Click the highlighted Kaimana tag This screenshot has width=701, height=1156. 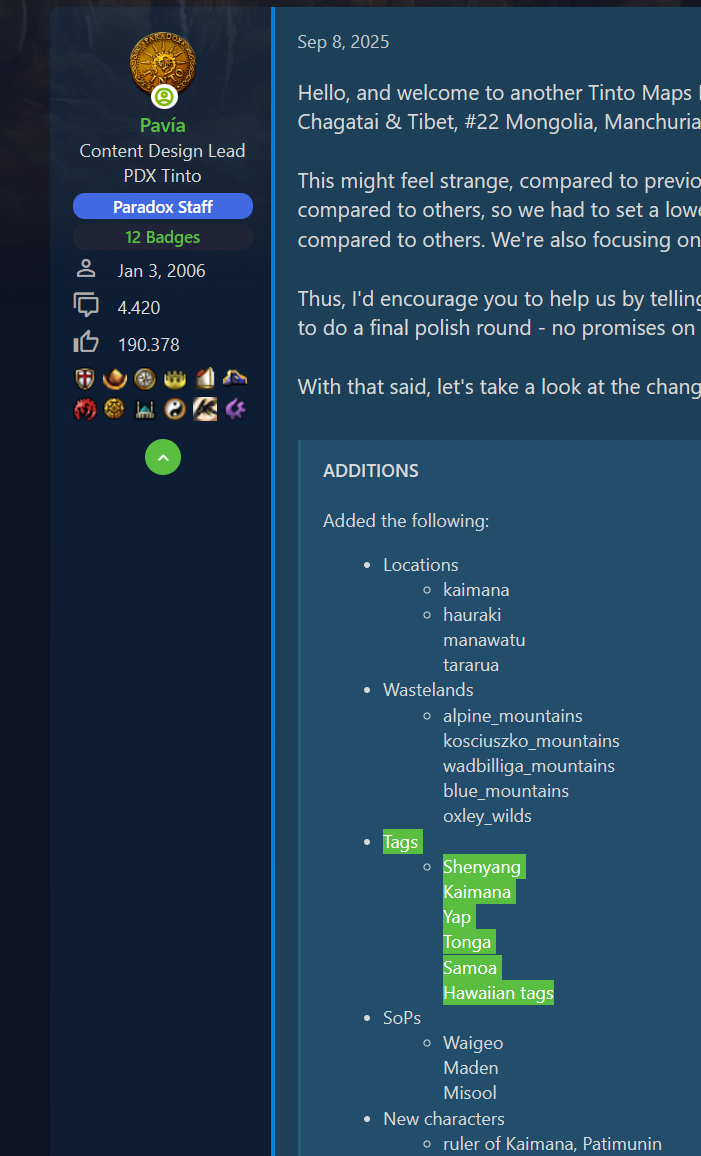pyautogui.click(x=478, y=892)
